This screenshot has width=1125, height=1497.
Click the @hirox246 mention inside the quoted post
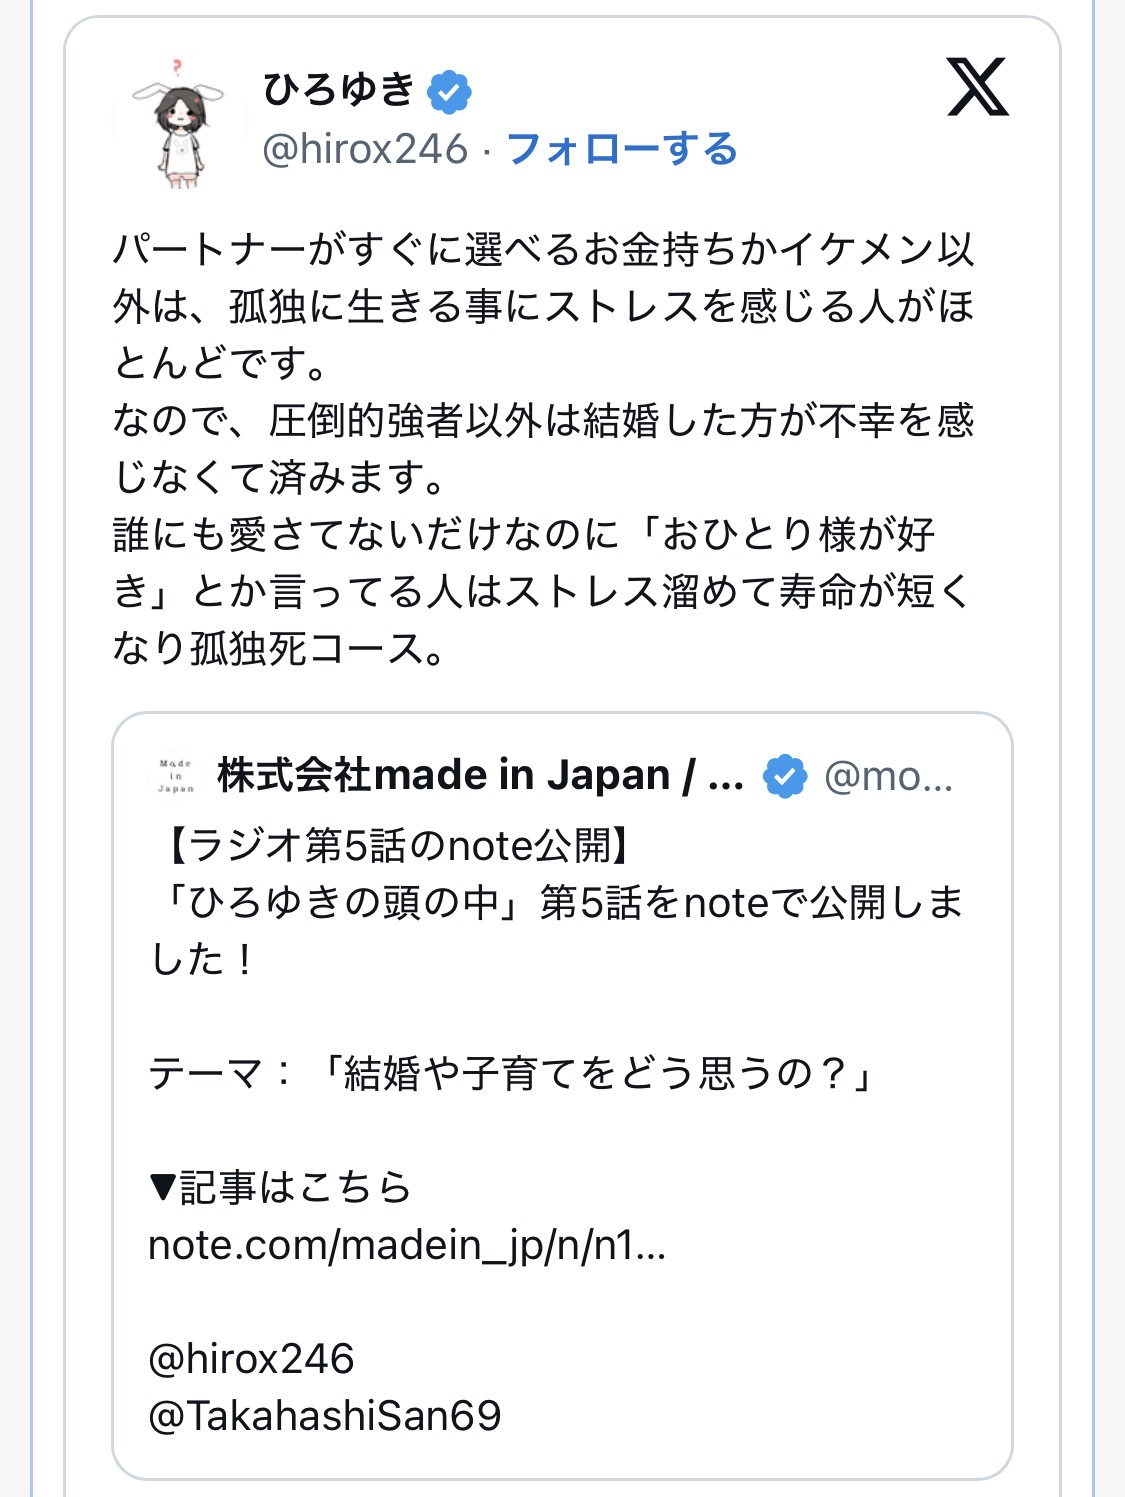(251, 1359)
